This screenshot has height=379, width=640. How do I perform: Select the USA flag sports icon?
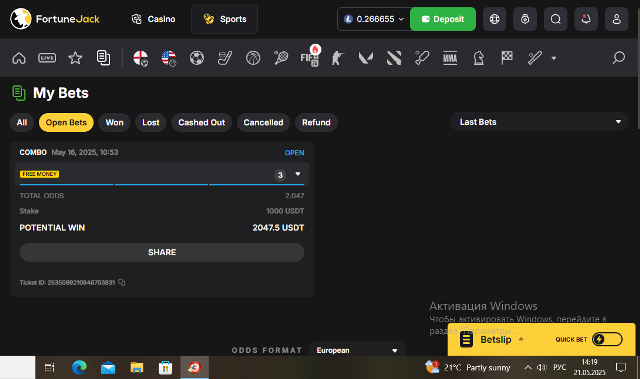[169, 58]
